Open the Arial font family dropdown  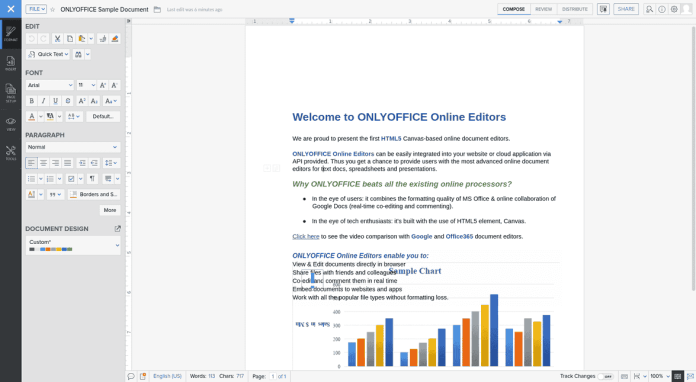click(x=50, y=85)
